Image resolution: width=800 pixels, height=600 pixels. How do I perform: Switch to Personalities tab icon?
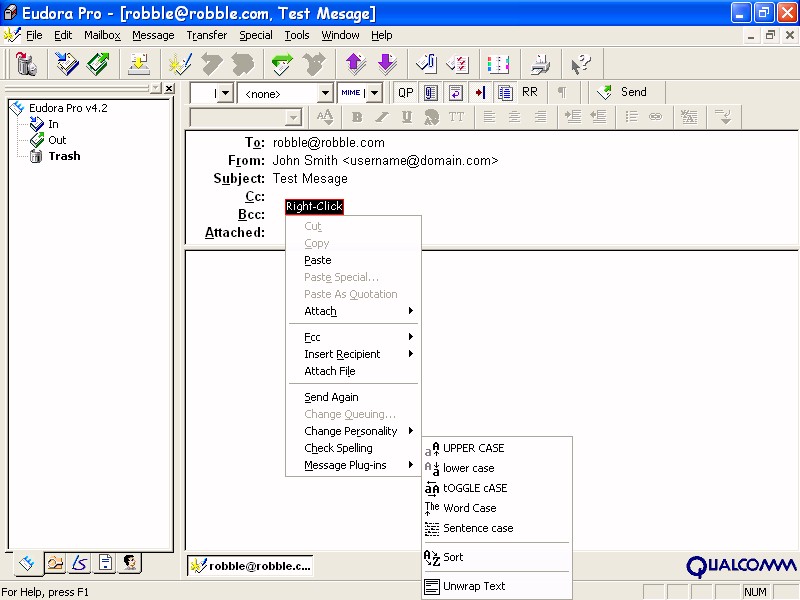click(130, 563)
